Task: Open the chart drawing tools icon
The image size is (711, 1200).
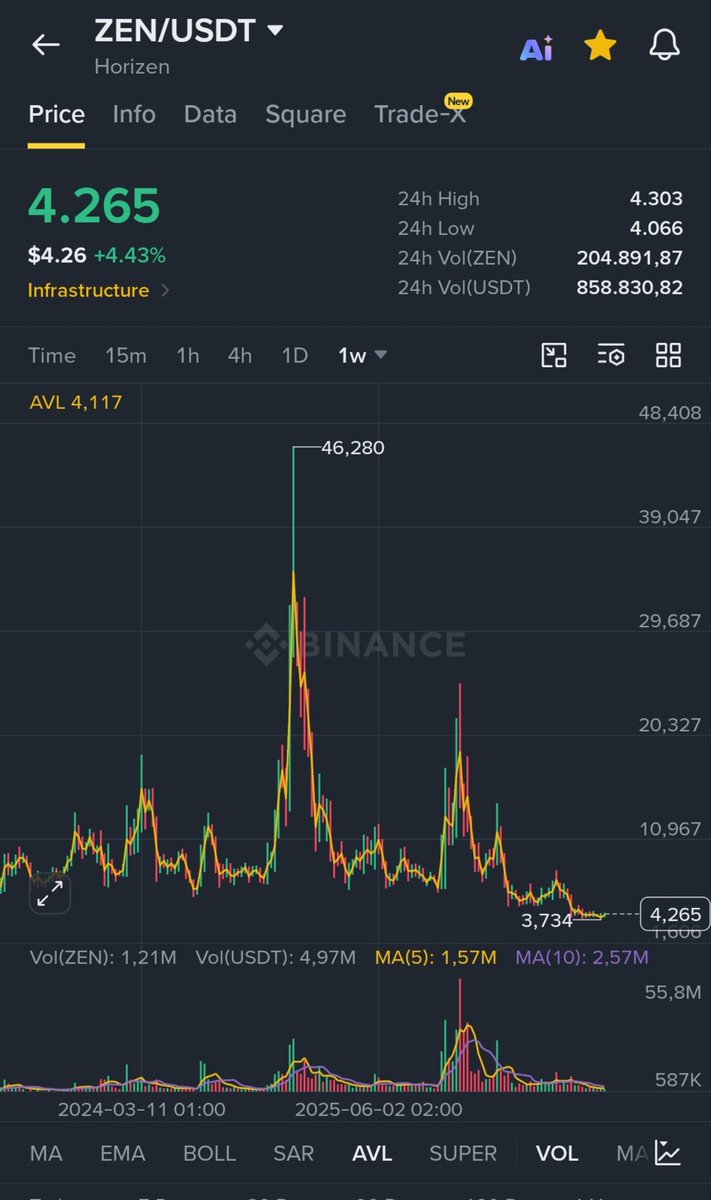Action: pyautogui.click(x=554, y=355)
